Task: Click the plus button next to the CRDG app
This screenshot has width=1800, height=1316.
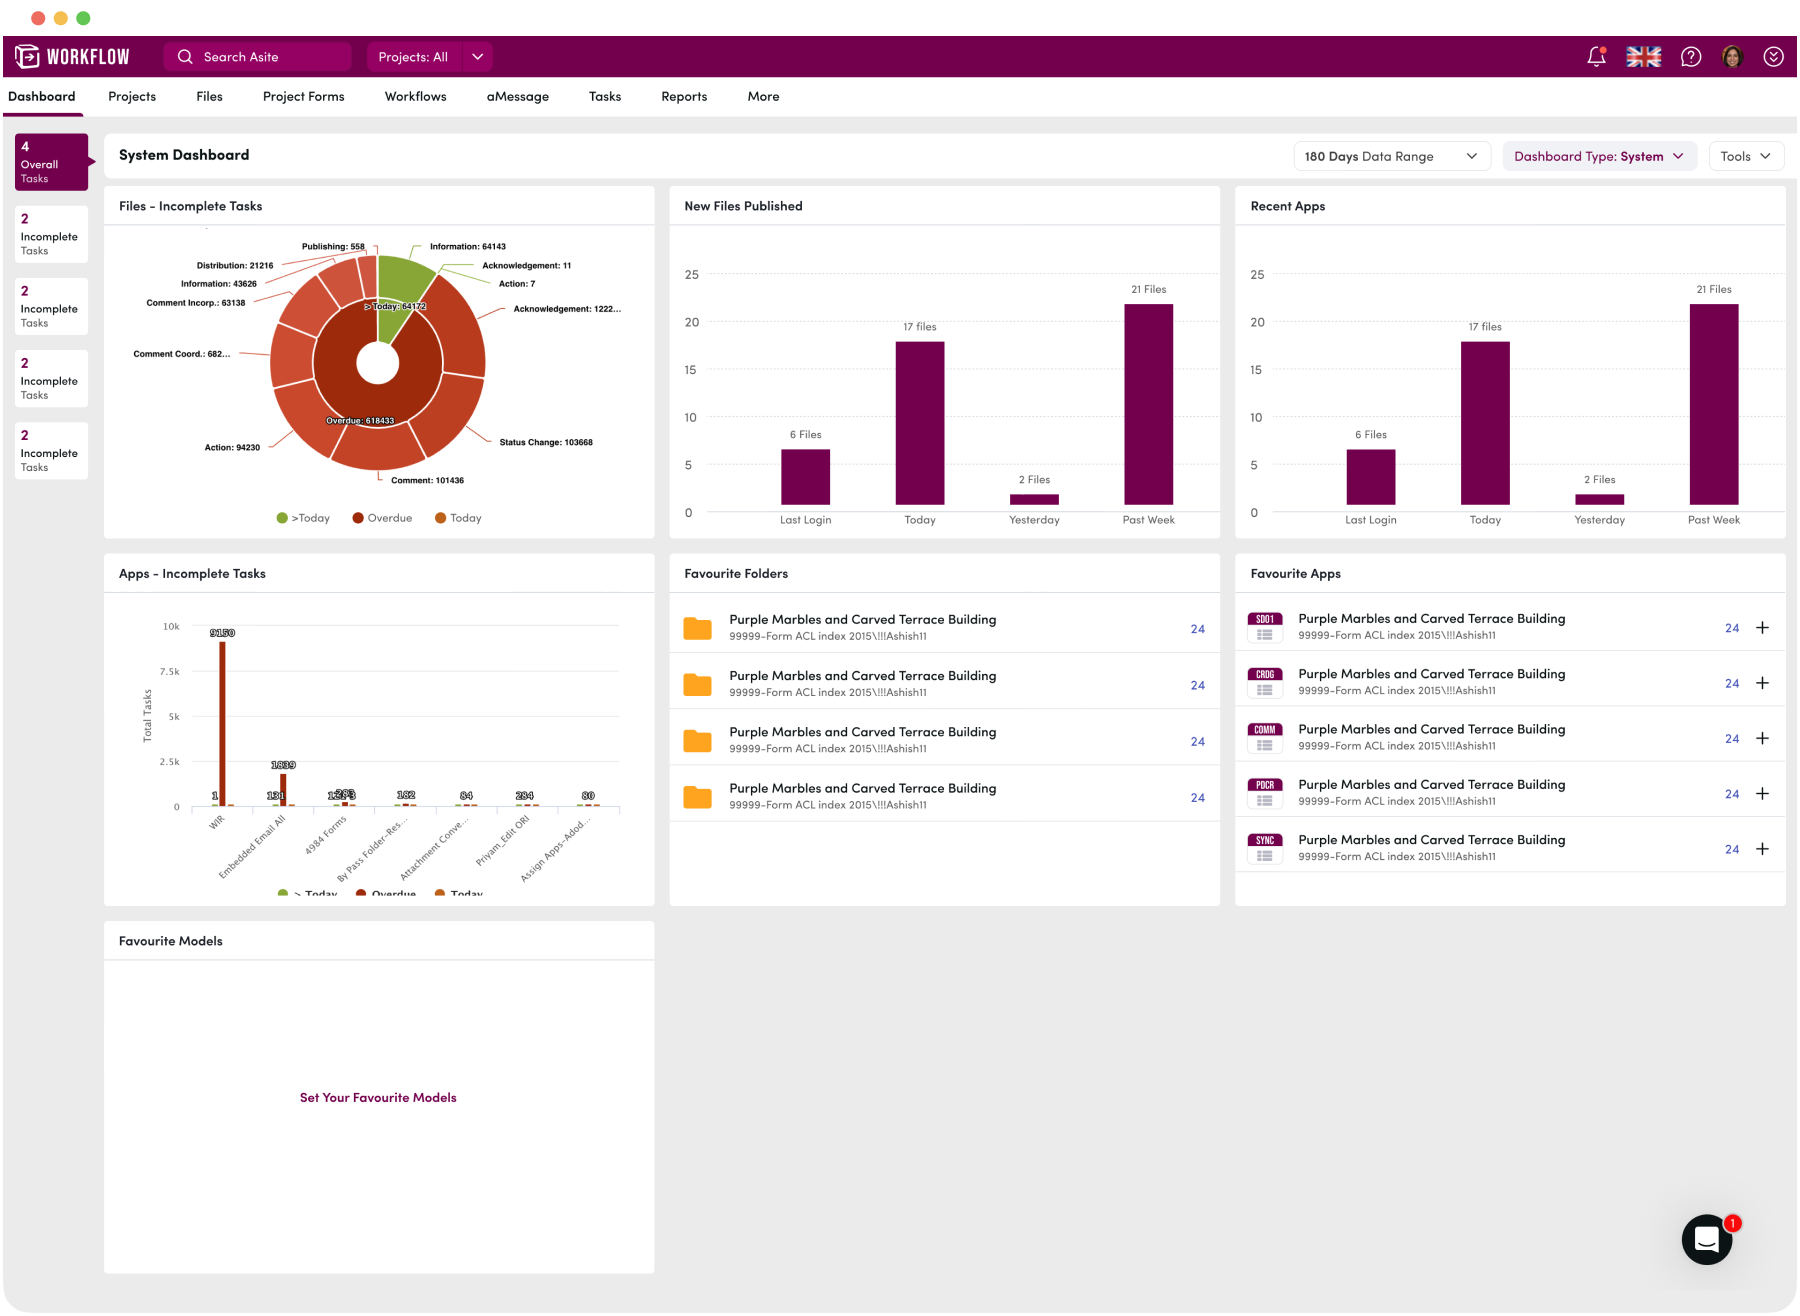Action: pyautogui.click(x=1762, y=683)
